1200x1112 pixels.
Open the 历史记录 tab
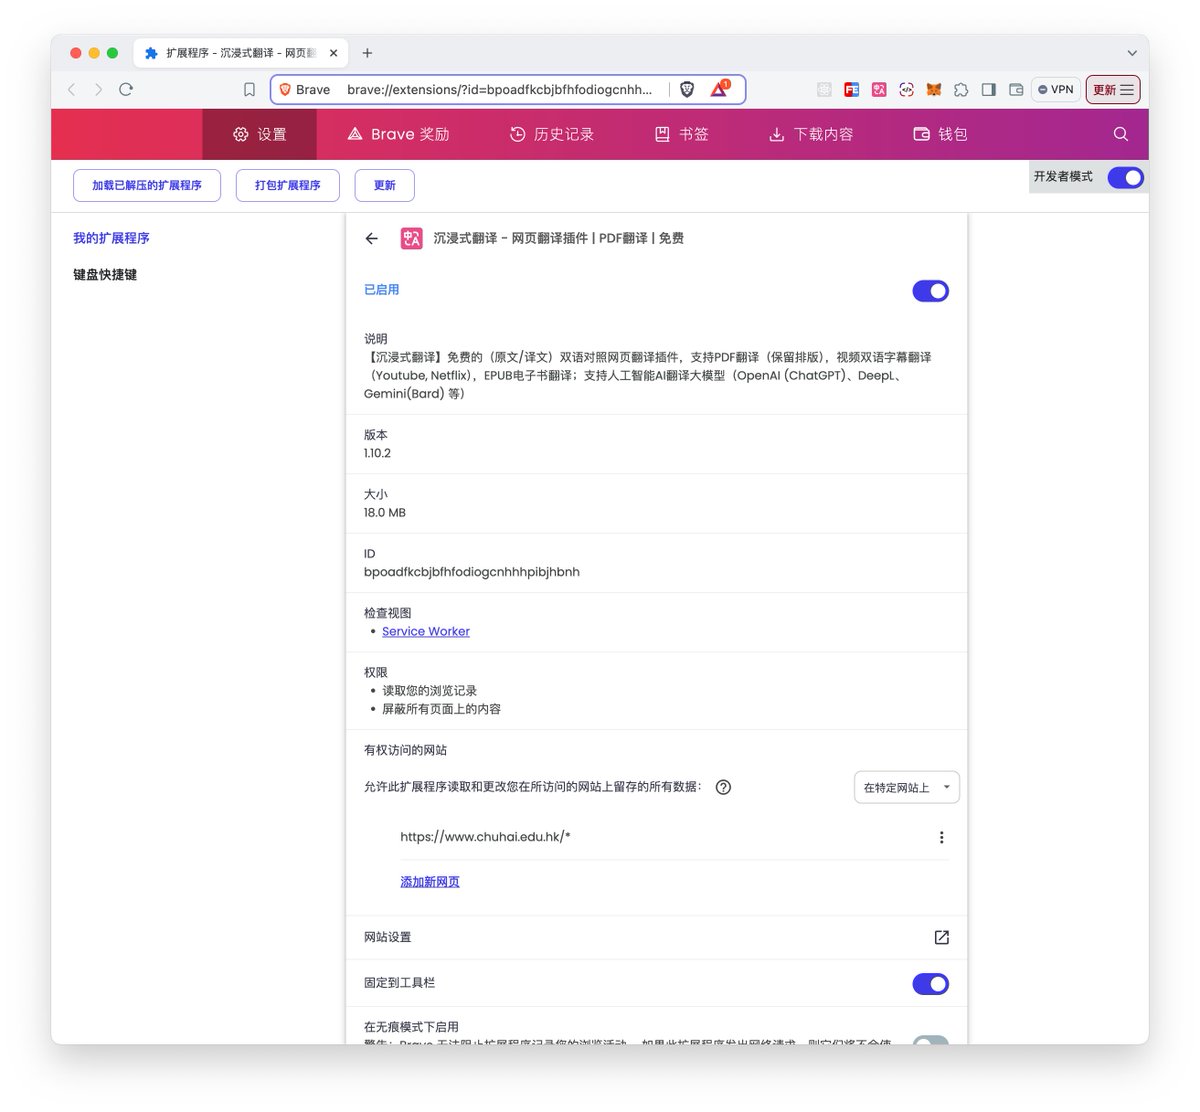tap(552, 134)
